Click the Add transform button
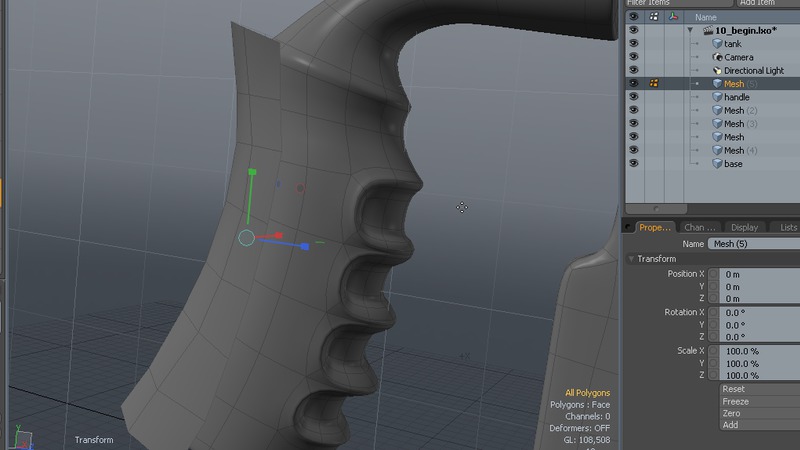The width and height of the screenshot is (800, 450). [x=760, y=425]
